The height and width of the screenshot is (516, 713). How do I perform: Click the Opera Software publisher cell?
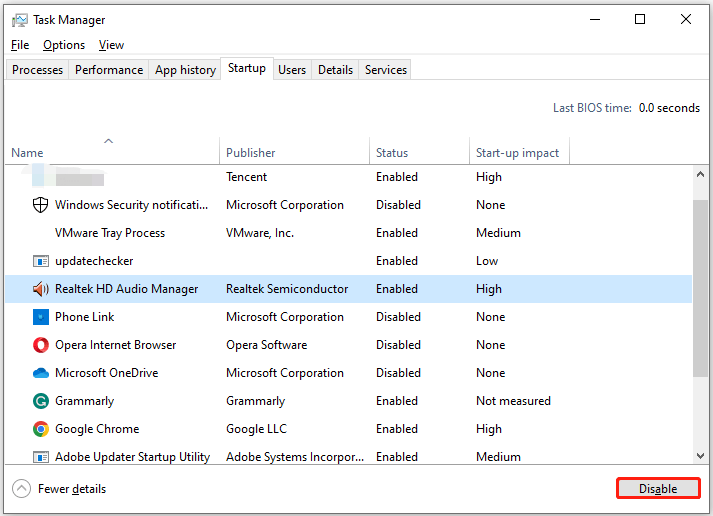coord(266,345)
